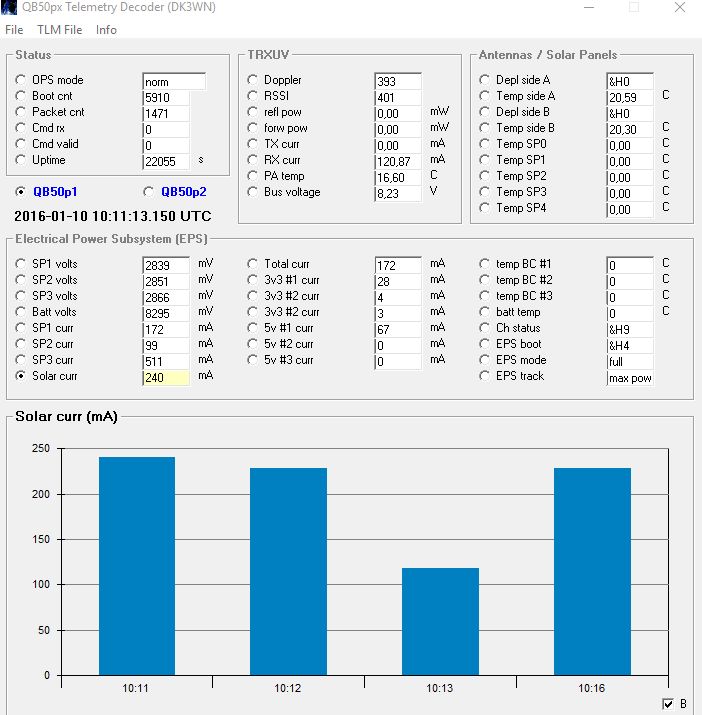Select the RSSI radio button

(x=252, y=96)
